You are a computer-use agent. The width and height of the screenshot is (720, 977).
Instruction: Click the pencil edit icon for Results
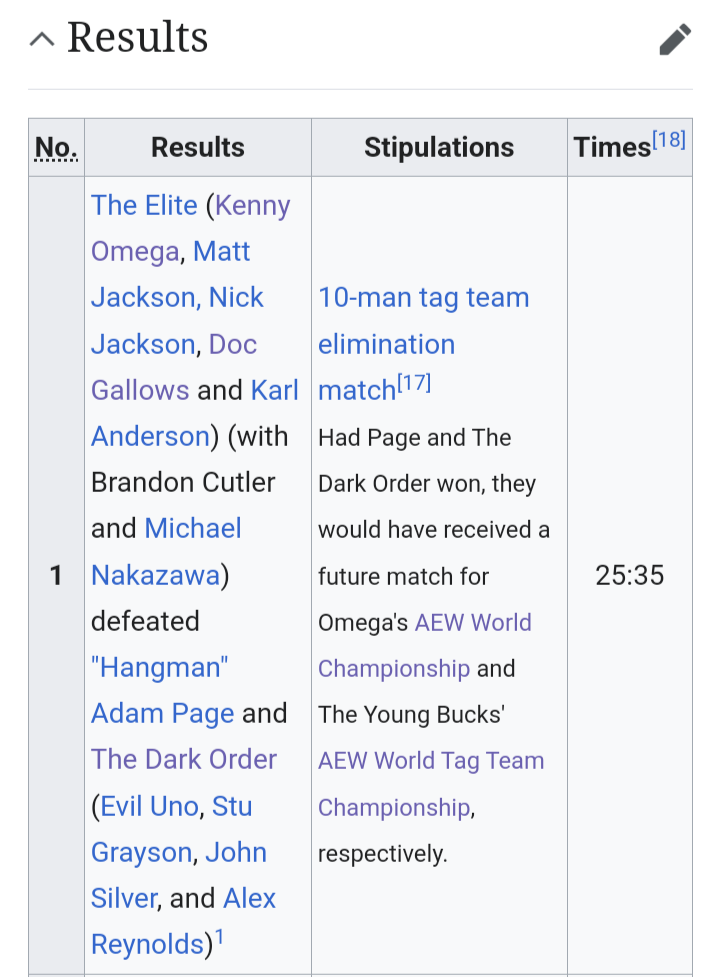(x=675, y=39)
